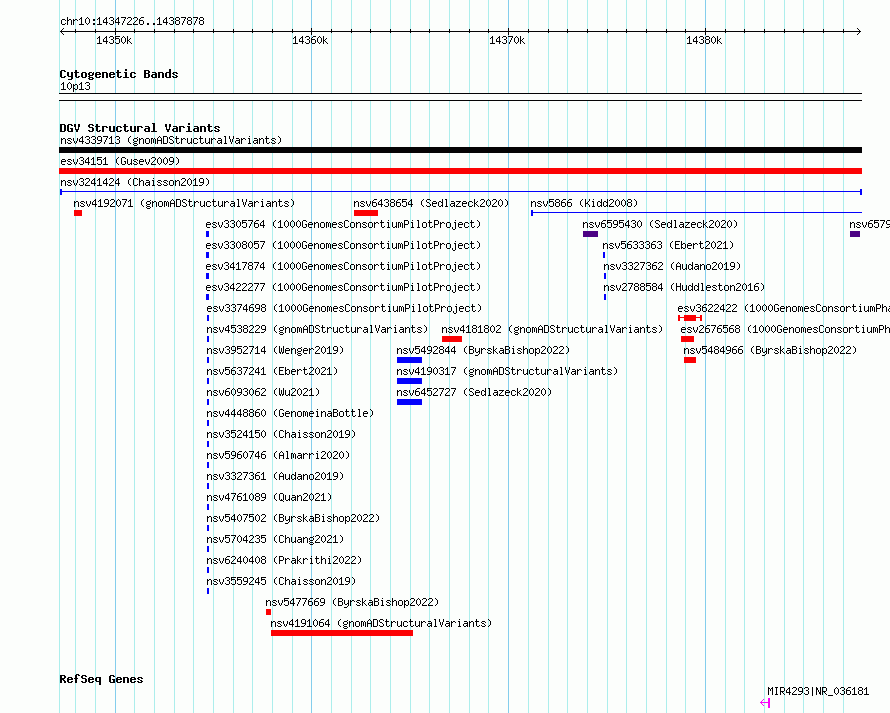Open nsv6595430 (Sedlazeck2020) label
The image size is (890, 713).
(x=660, y=224)
